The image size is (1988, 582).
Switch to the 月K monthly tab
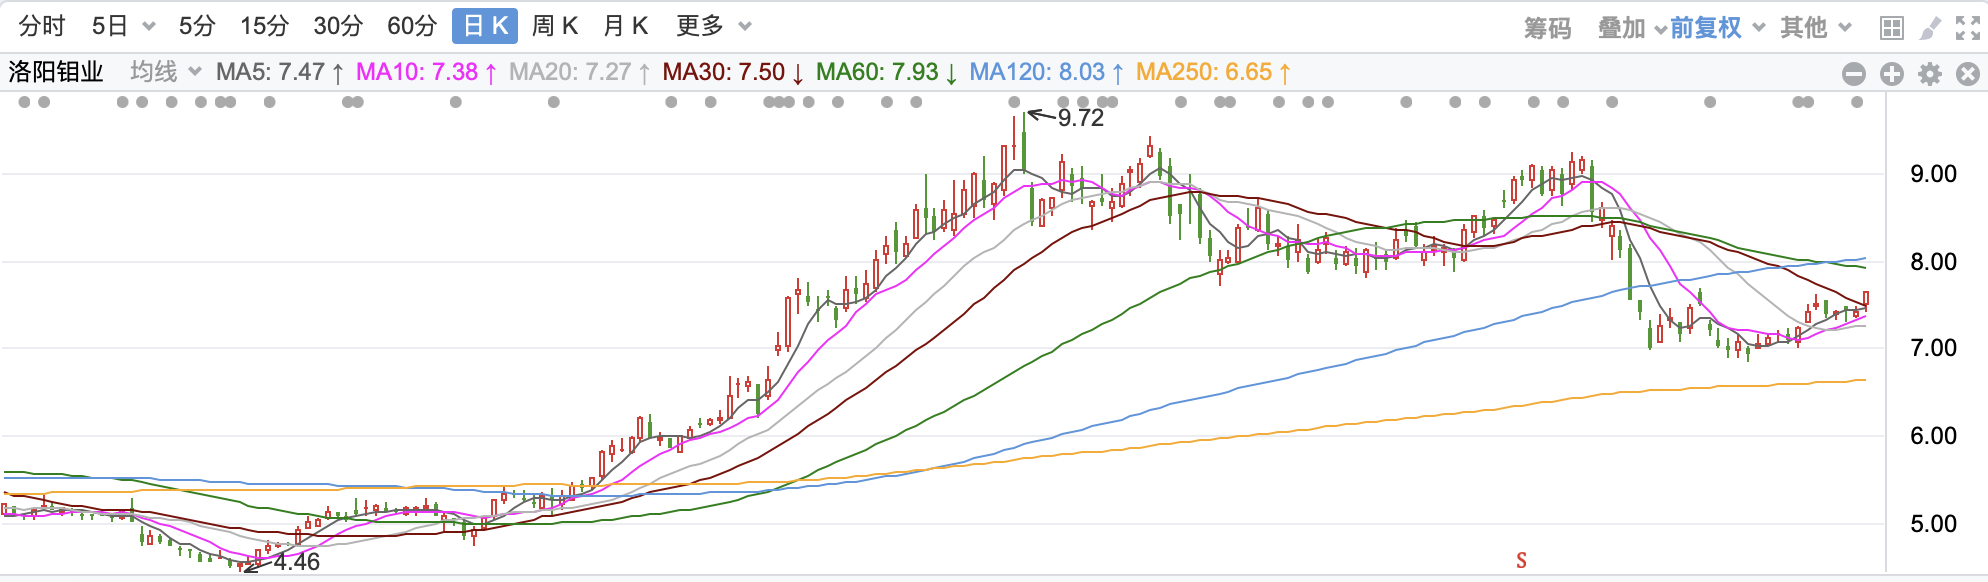(626, 26)
